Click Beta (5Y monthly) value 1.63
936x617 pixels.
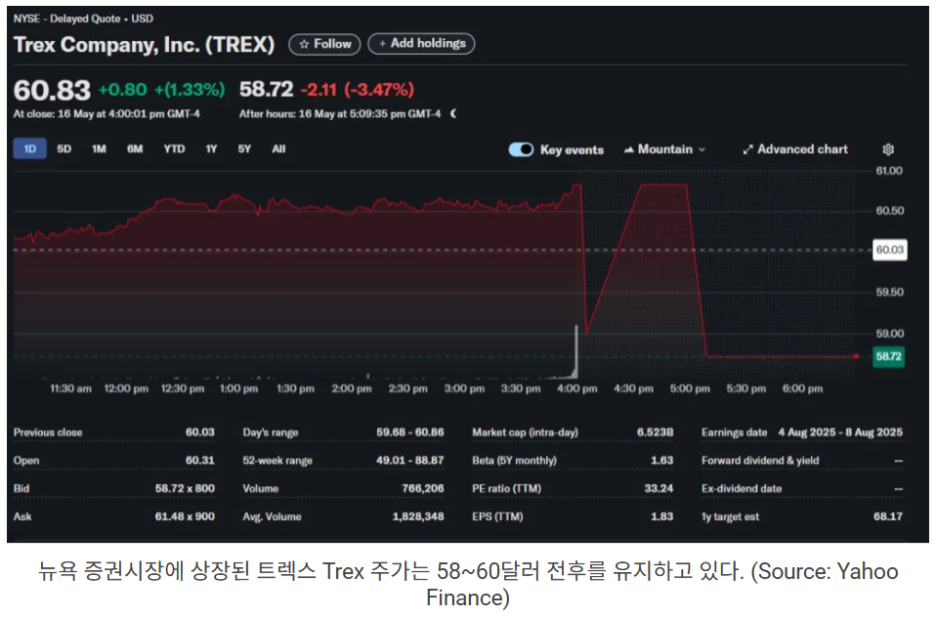click(662, 460)
